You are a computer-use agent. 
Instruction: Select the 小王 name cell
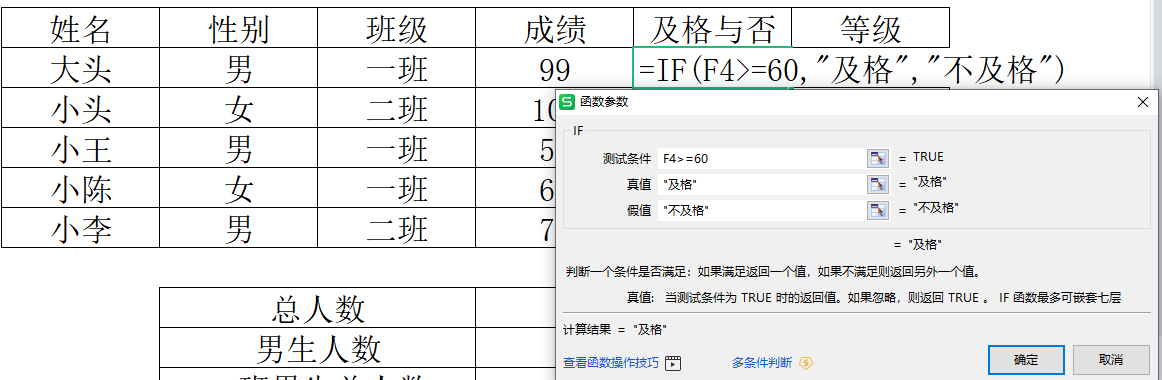click(x=80, y=148)
